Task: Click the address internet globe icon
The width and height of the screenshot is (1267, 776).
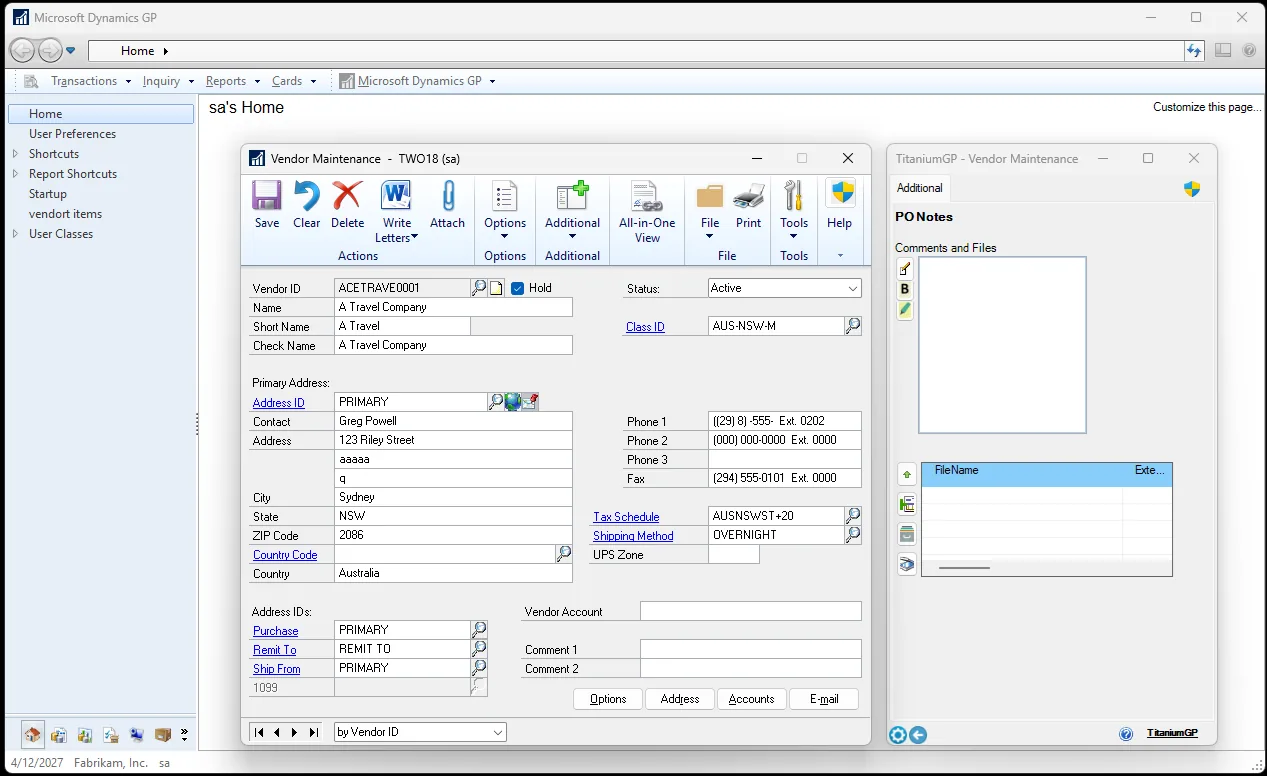Action: pyautogui.click(x=512, y=402)
